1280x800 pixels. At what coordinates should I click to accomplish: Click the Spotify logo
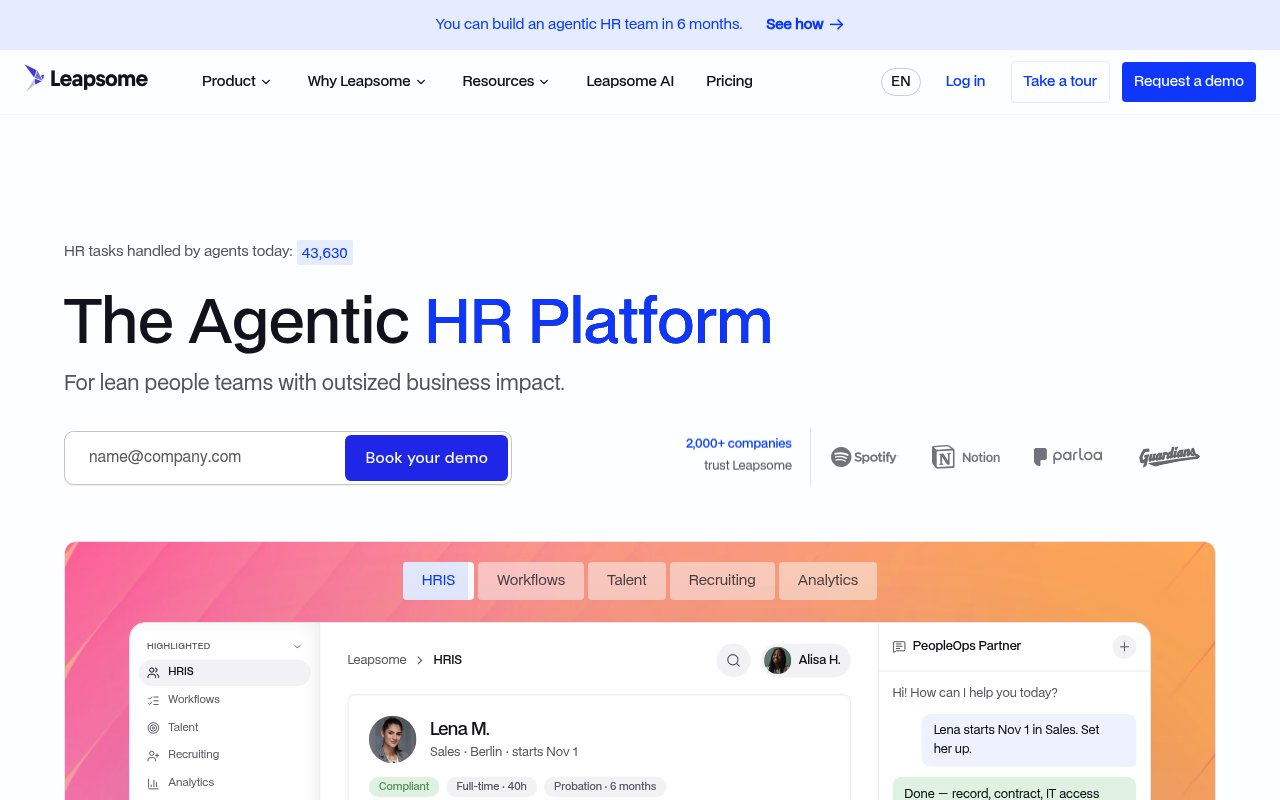(864, 457)
